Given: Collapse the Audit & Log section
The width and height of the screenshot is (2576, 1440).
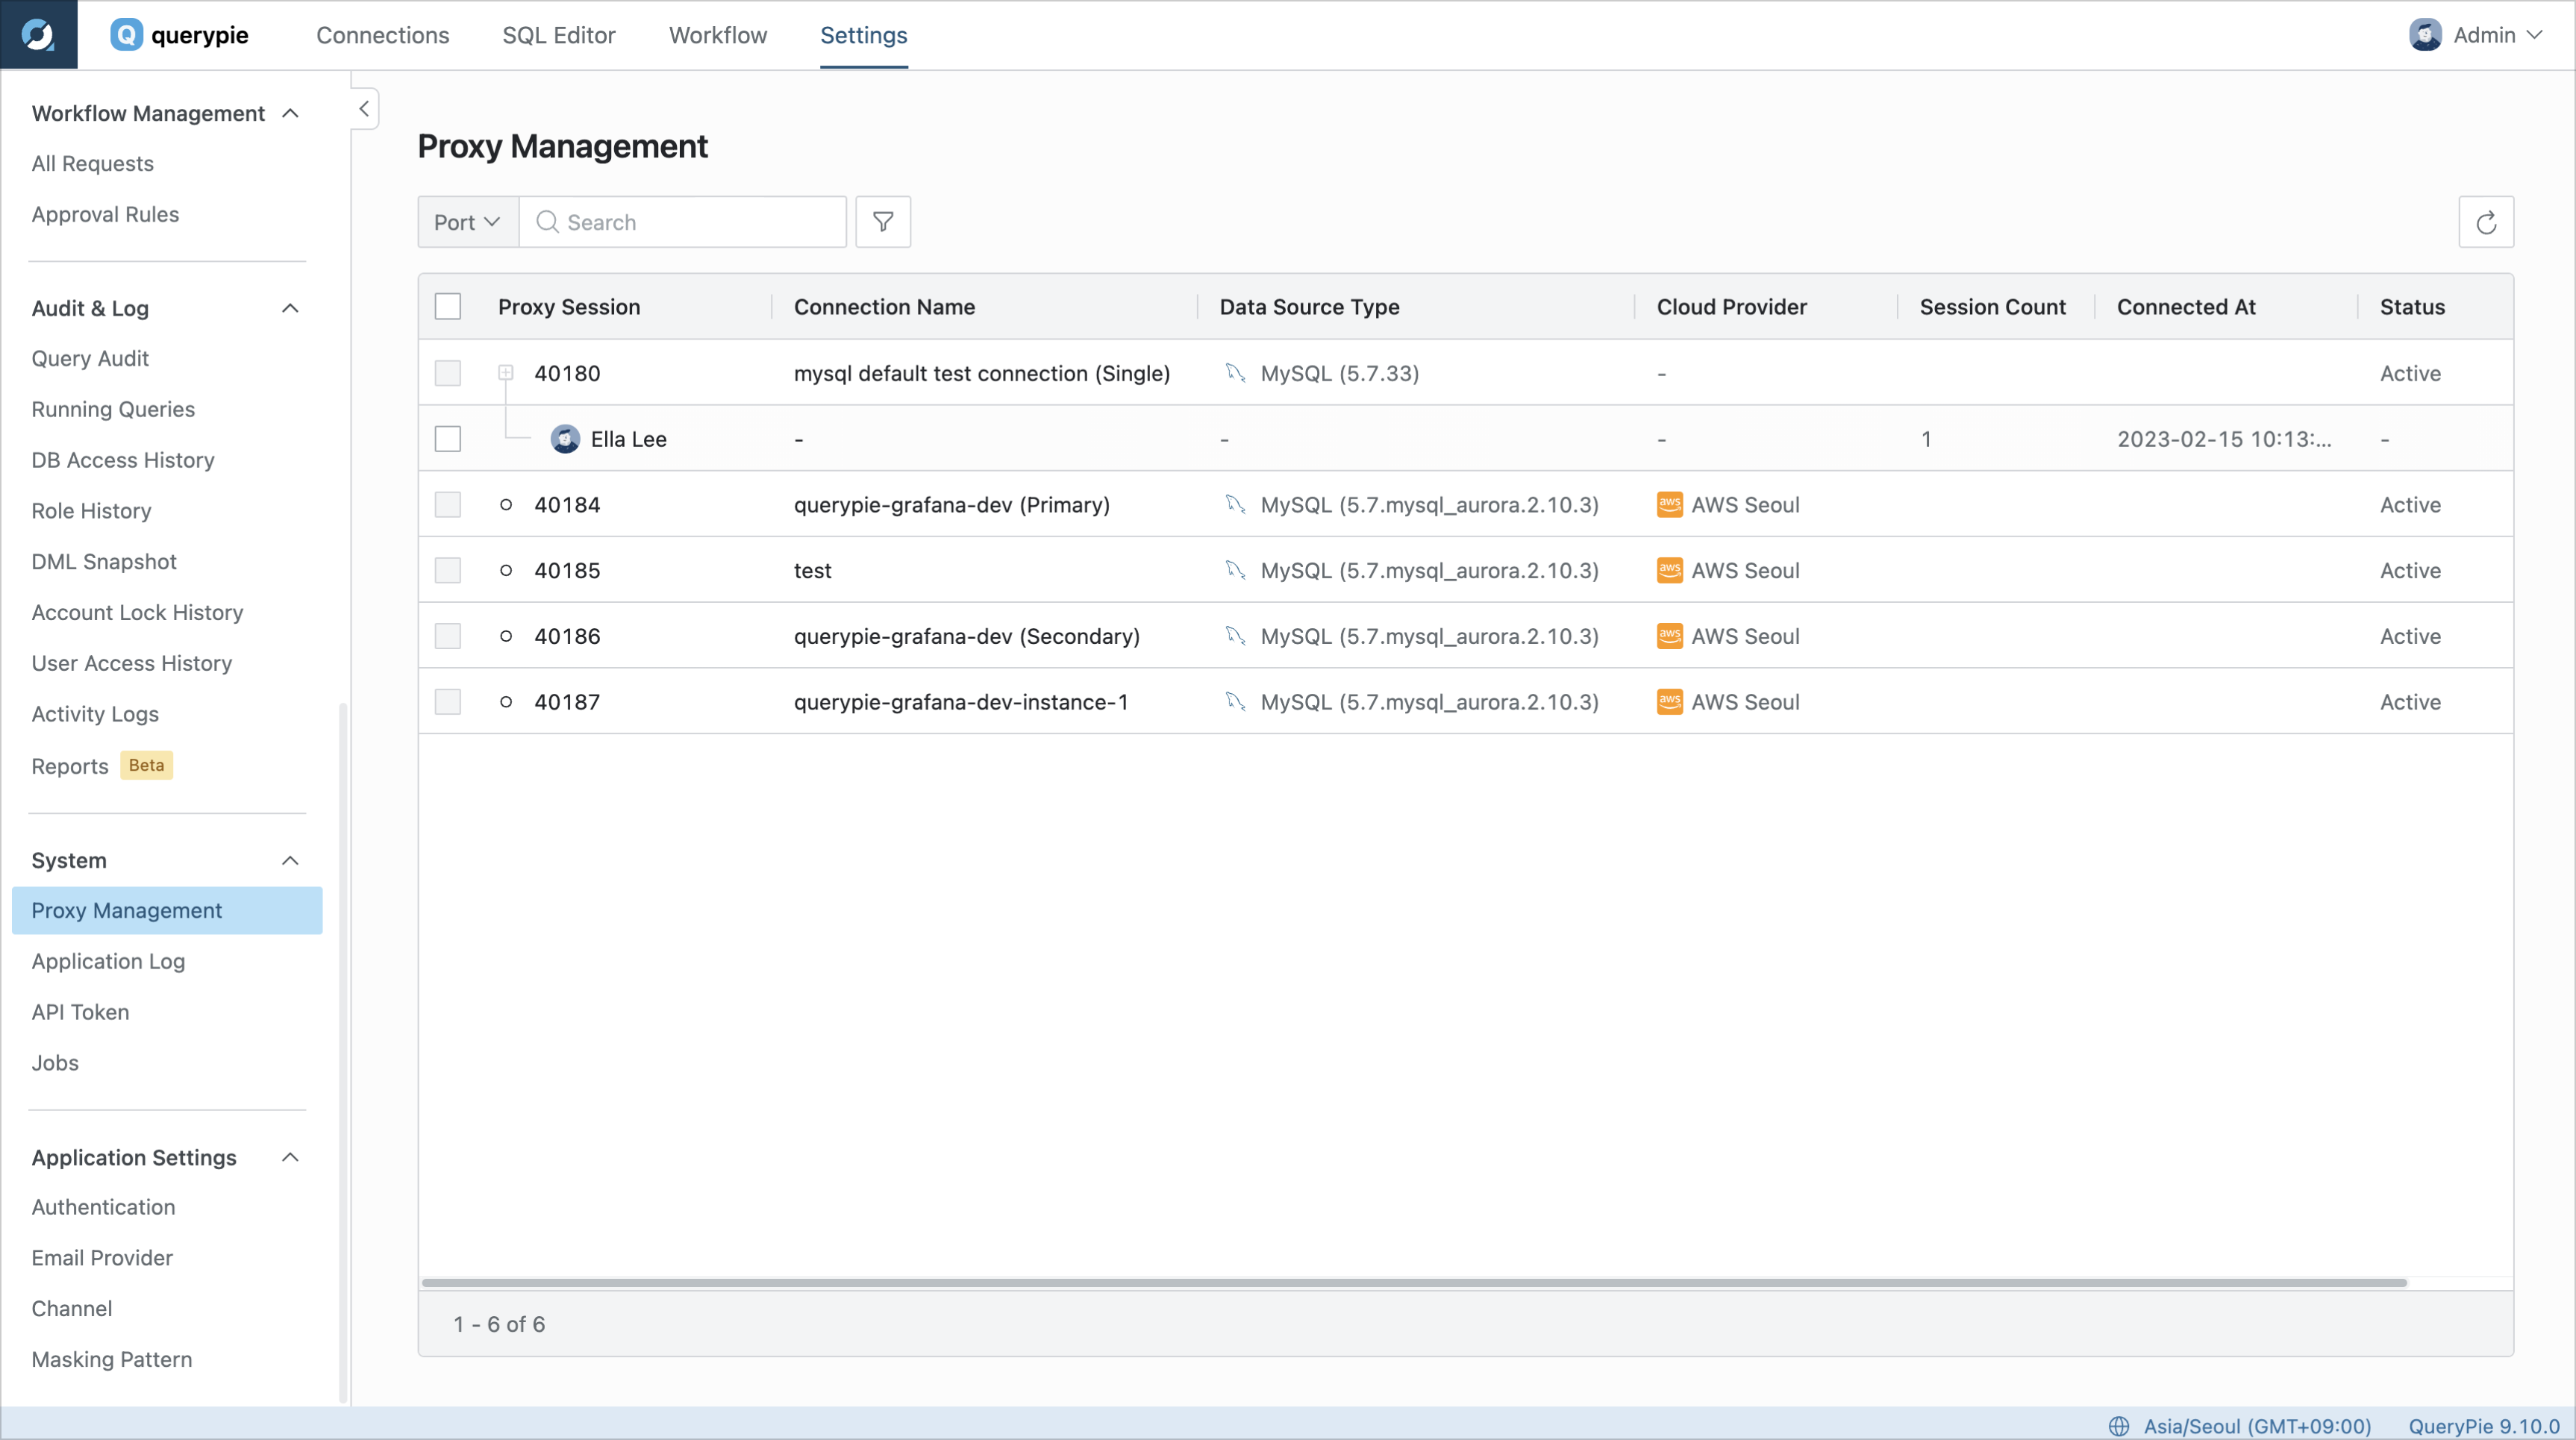Looking at the screenshot, I should pos(290,308).
